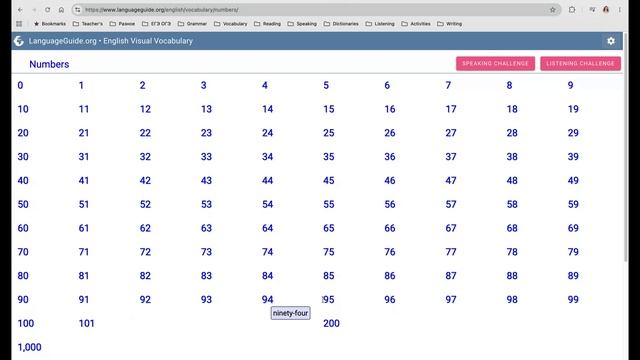Open the Reading bookmark folder
The width and height of the screenshot is (640, 360).
pyautogui.click(x=267, y=24)
